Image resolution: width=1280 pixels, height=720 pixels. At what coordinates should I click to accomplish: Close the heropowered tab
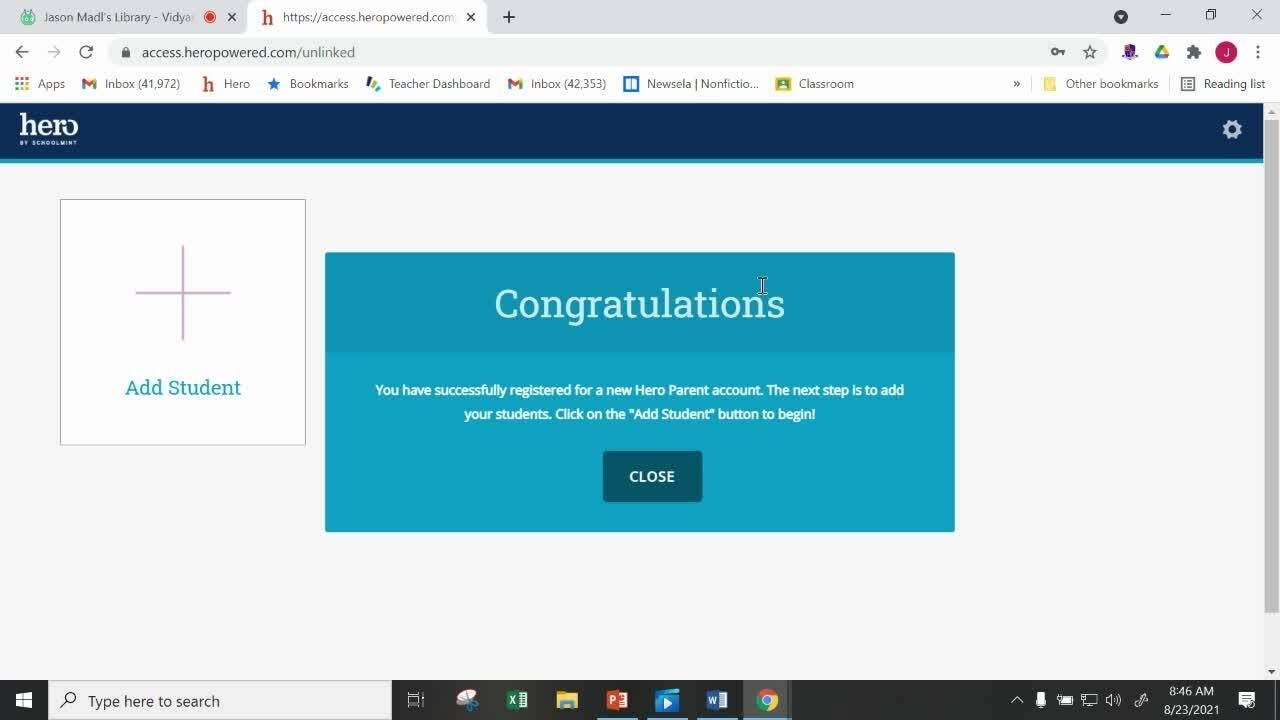pos(471,17)
